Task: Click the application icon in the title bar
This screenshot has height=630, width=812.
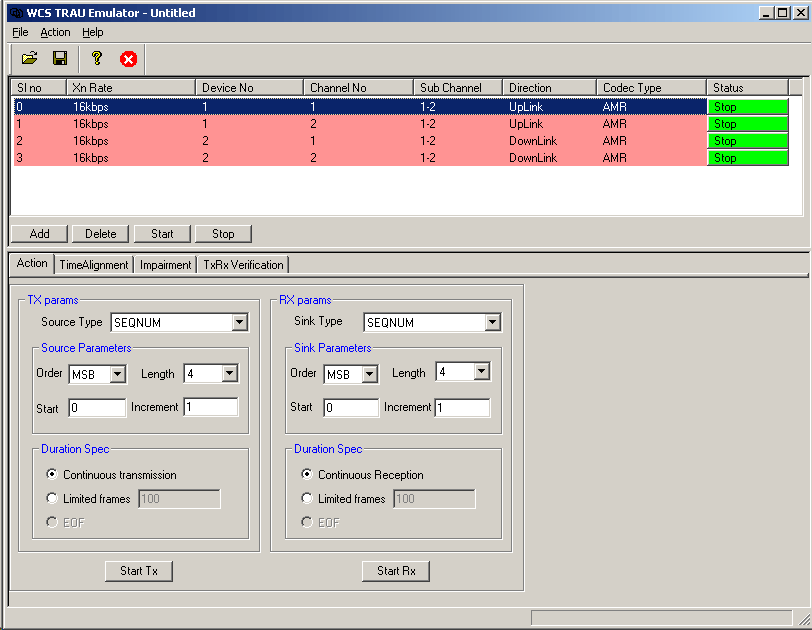Action: [x=16, y=12]
